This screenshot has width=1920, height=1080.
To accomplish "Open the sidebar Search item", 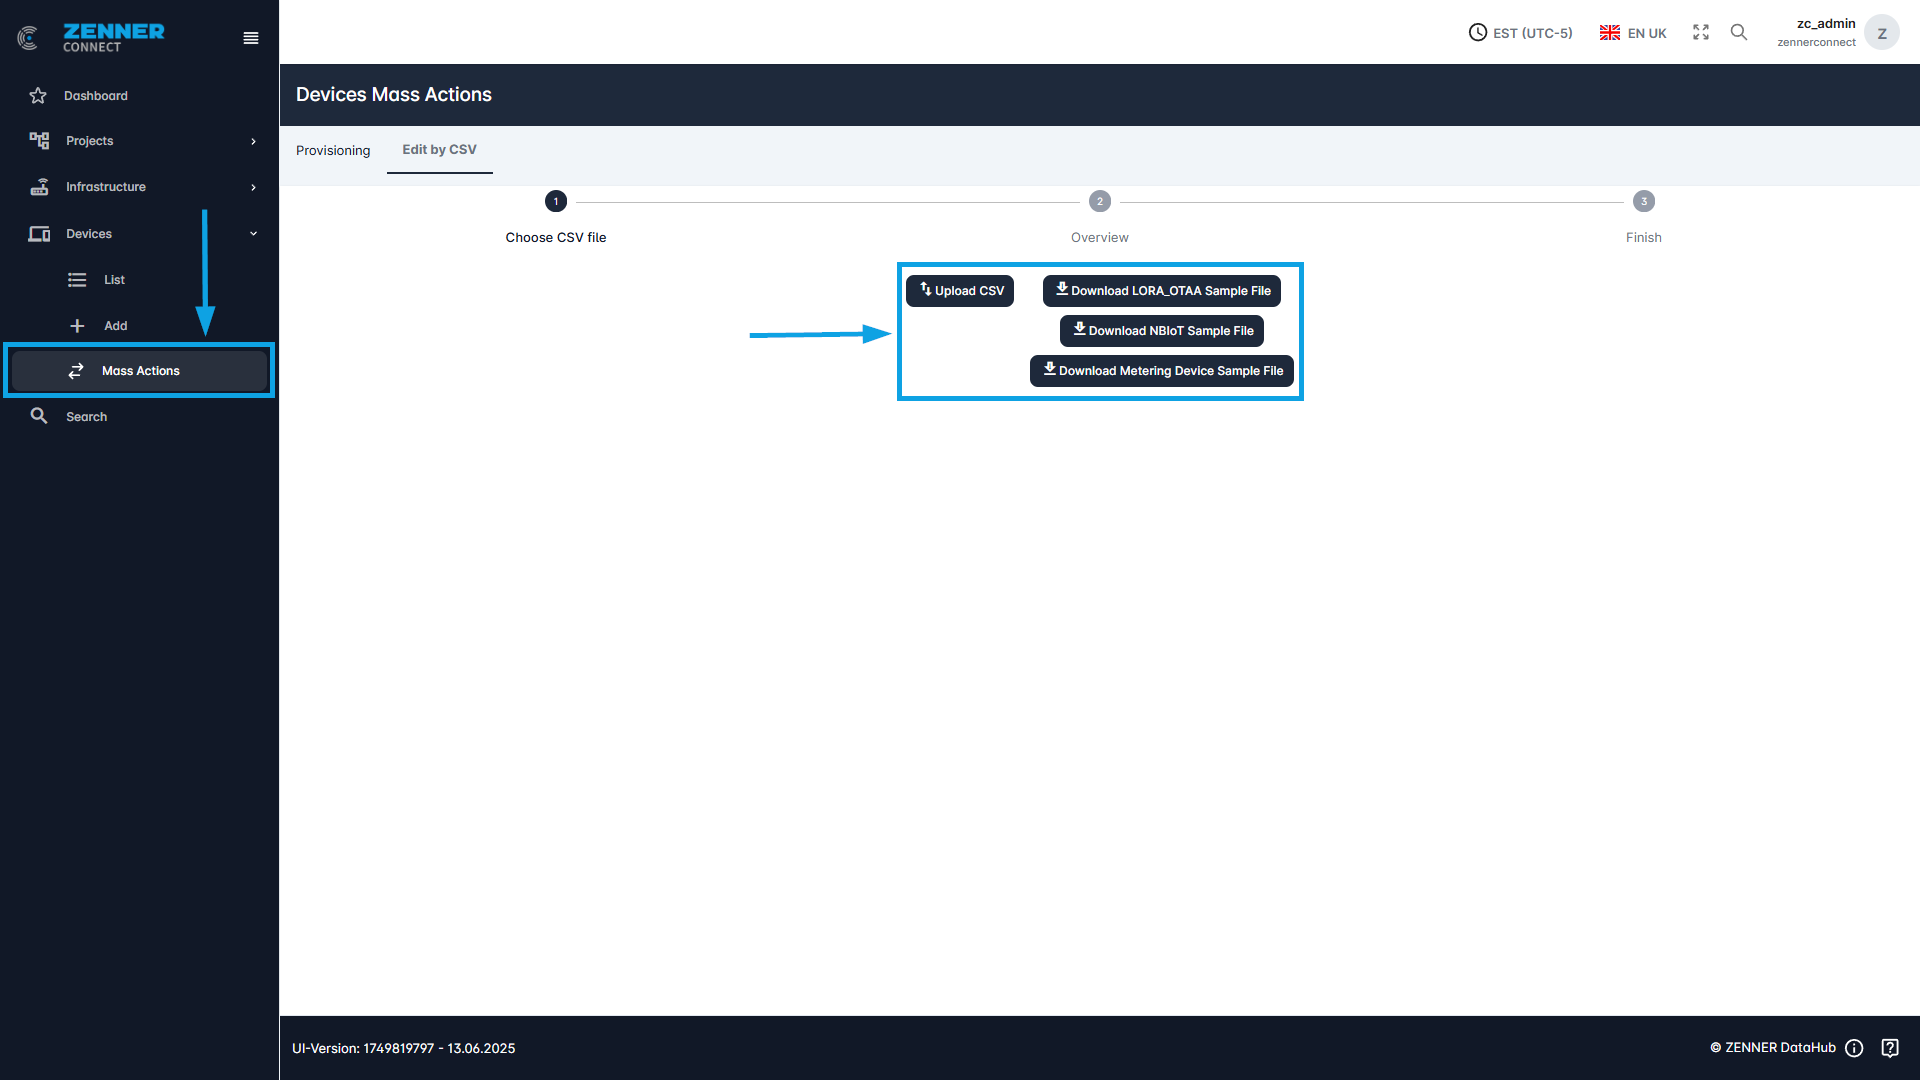I will coord(86,417).
